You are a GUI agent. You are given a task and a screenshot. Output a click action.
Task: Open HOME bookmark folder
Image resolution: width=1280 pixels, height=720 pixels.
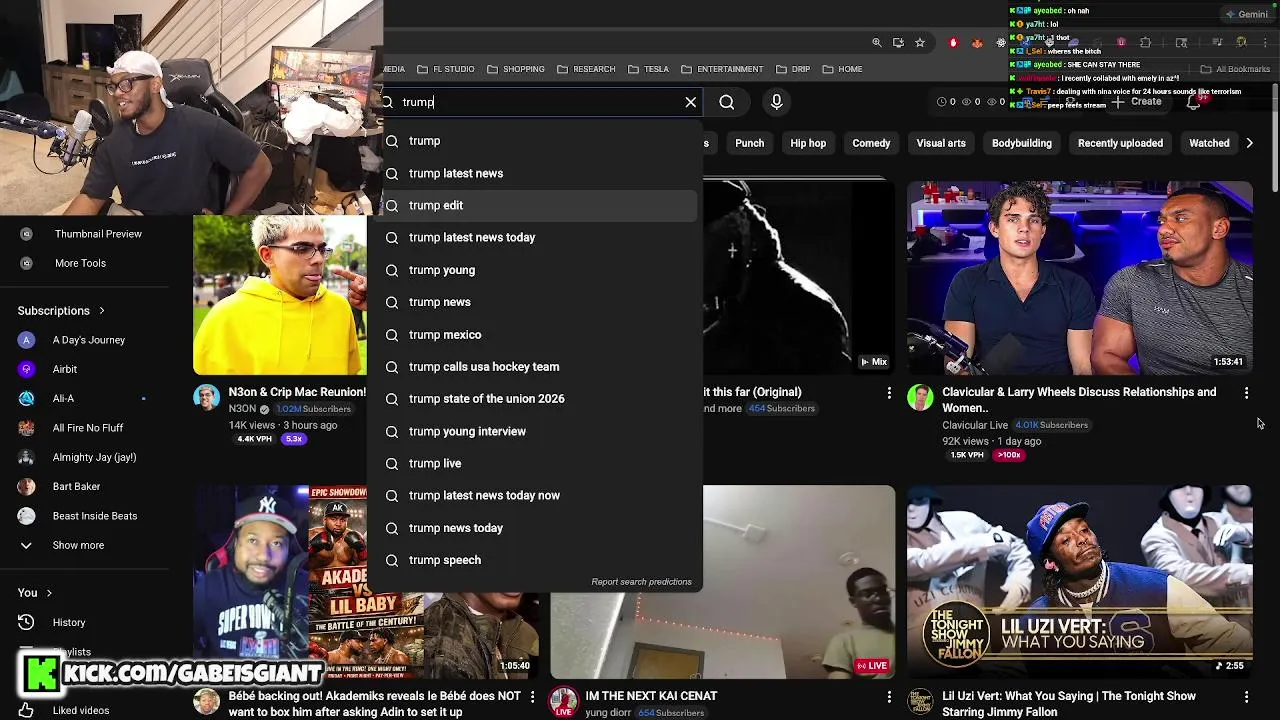842,69
